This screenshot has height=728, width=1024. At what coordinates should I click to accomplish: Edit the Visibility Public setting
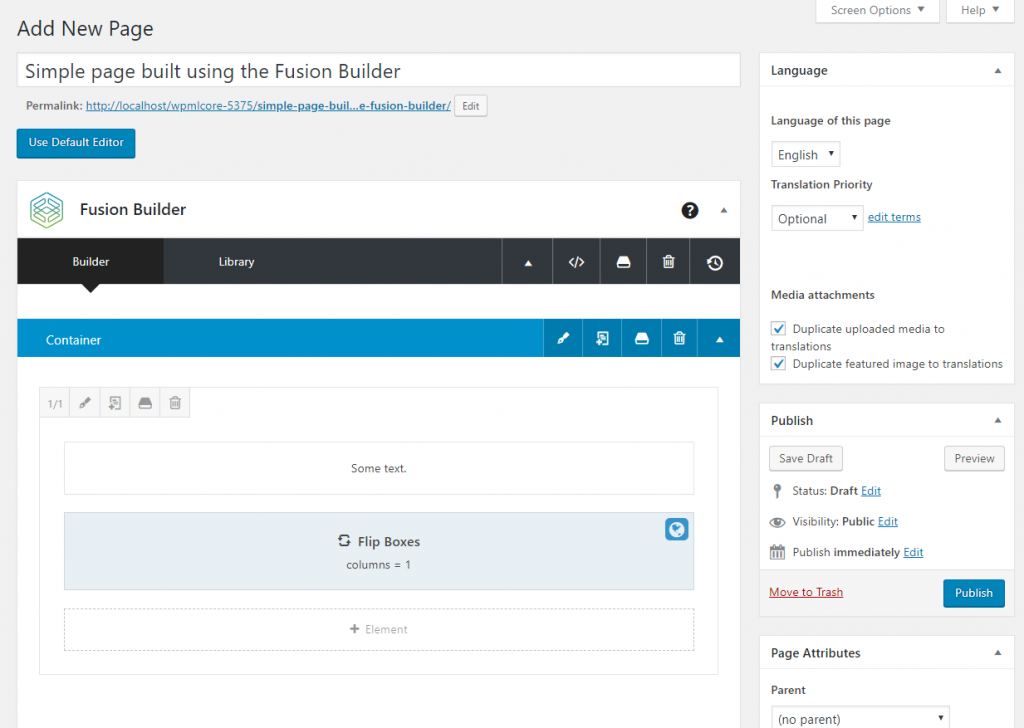point(888,522)
